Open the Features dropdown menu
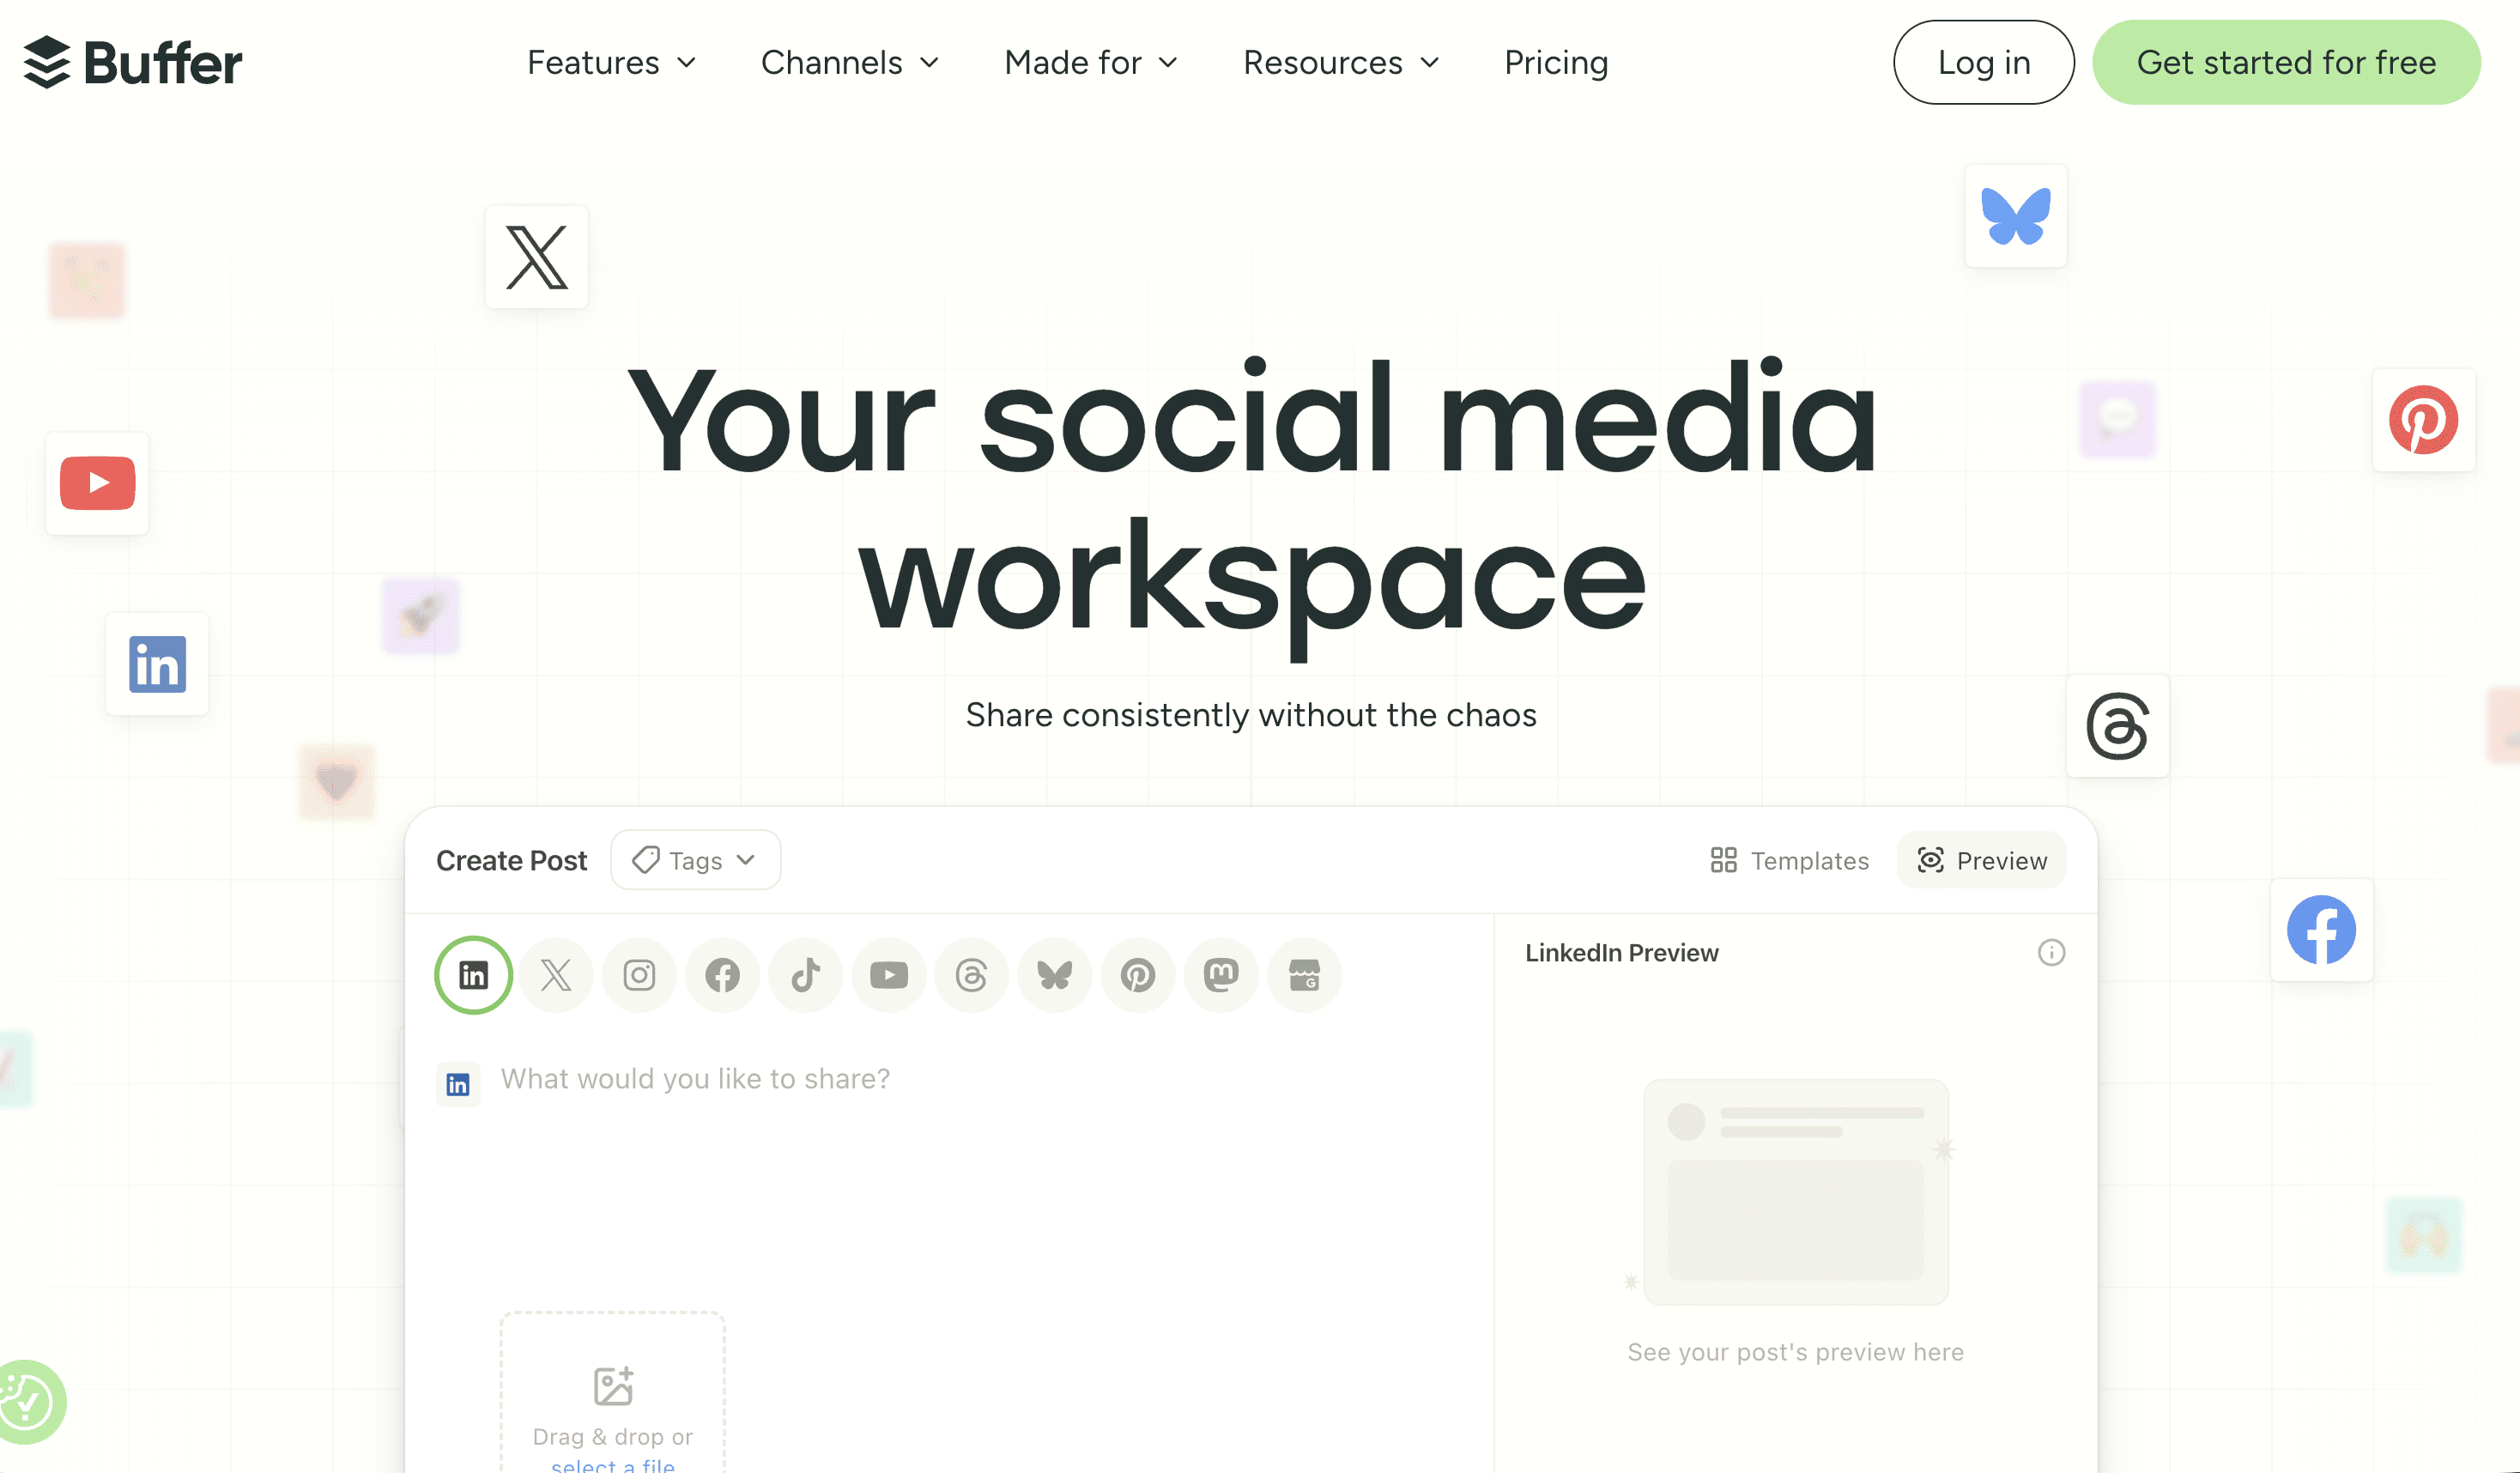The image size is (2520, 1473). pyautogui.click(x=611, y=62)
